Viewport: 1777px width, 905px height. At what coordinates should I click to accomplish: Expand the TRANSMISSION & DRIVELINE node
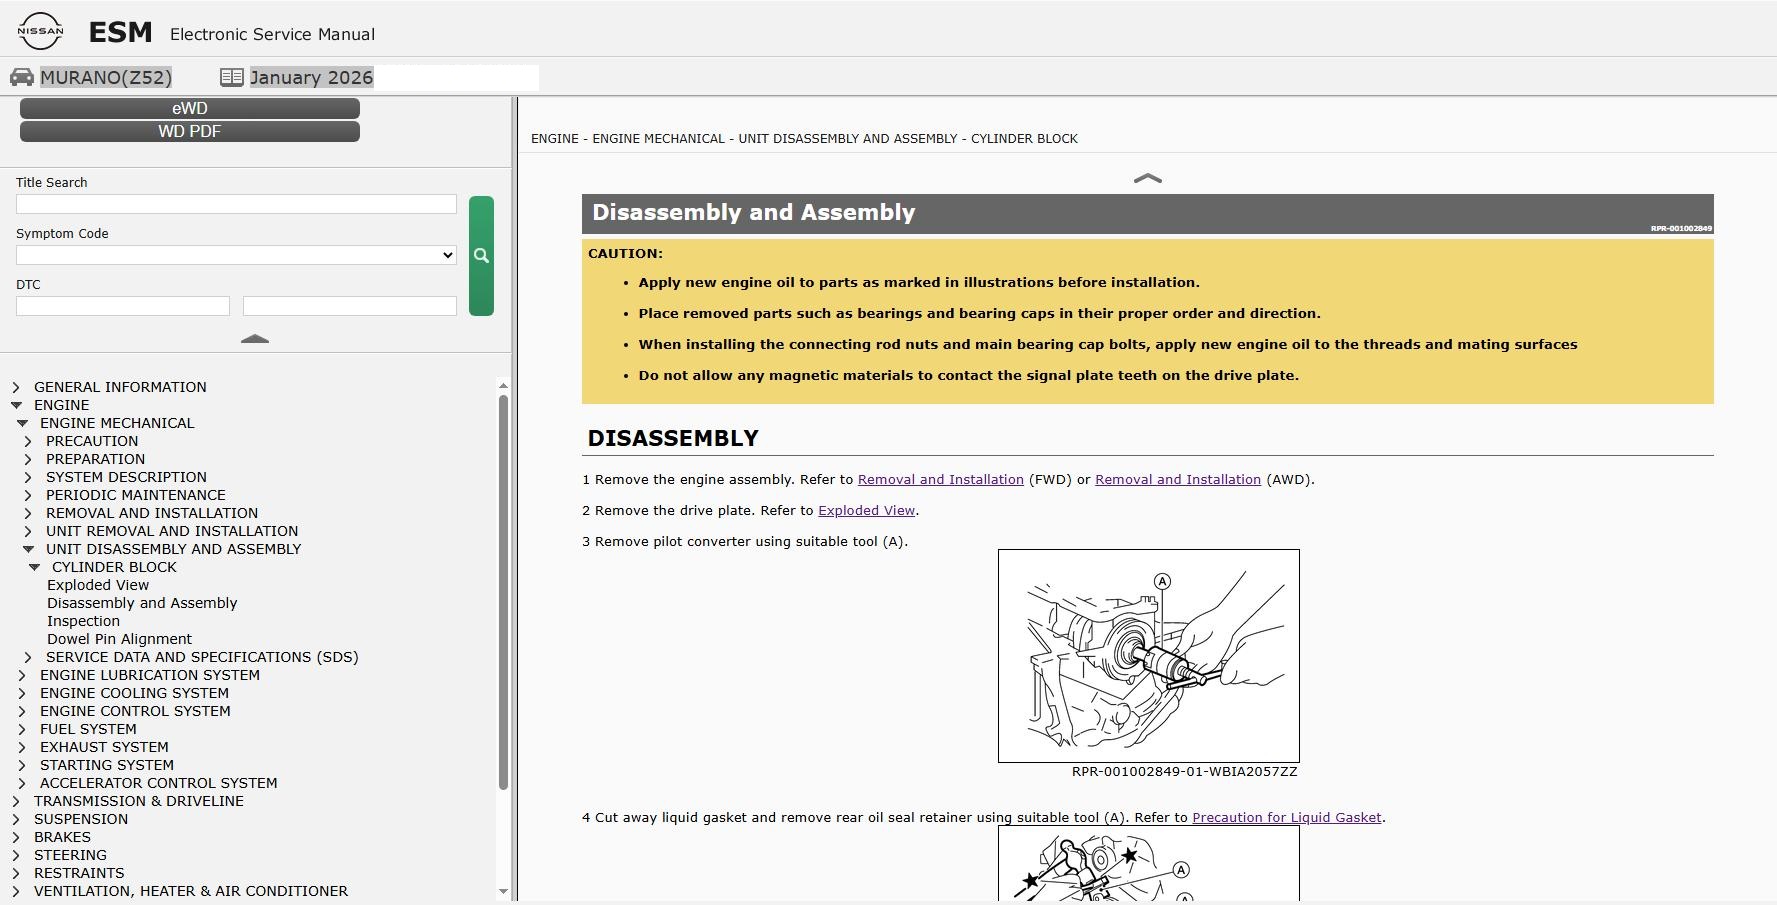click(x=16, y=801)
